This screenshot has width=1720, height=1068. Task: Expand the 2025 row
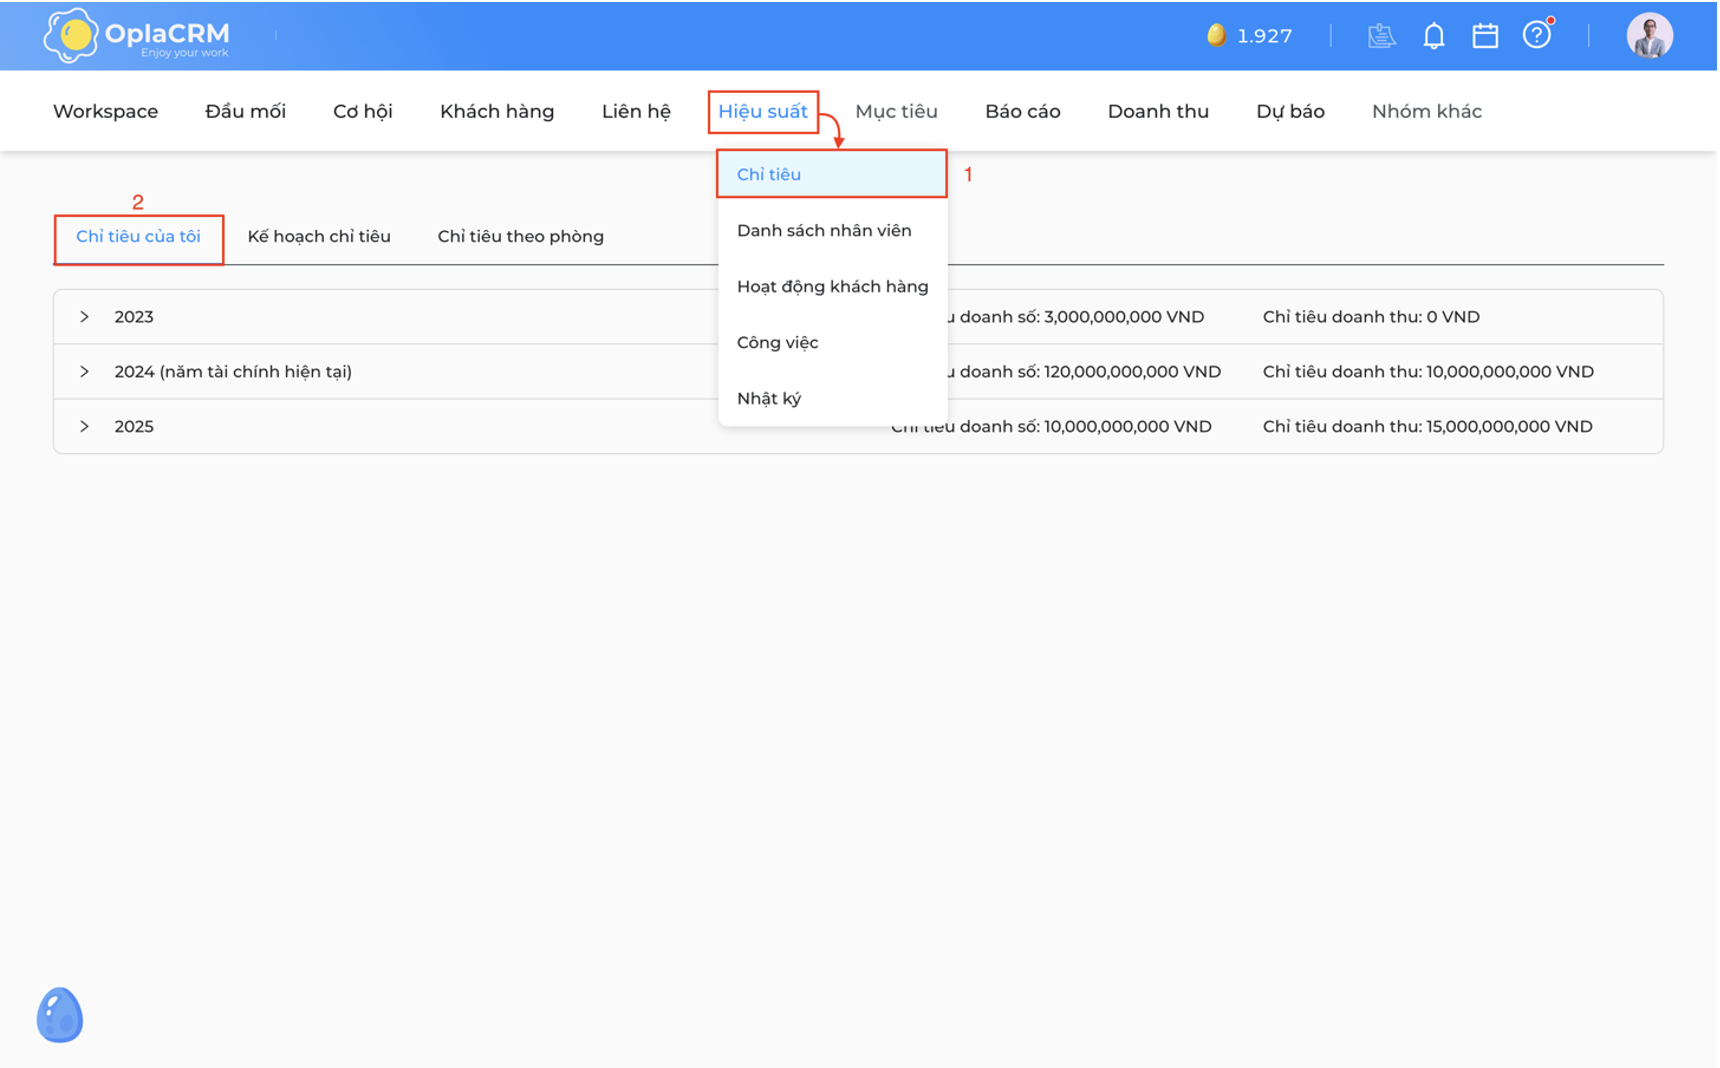point(84,427)
